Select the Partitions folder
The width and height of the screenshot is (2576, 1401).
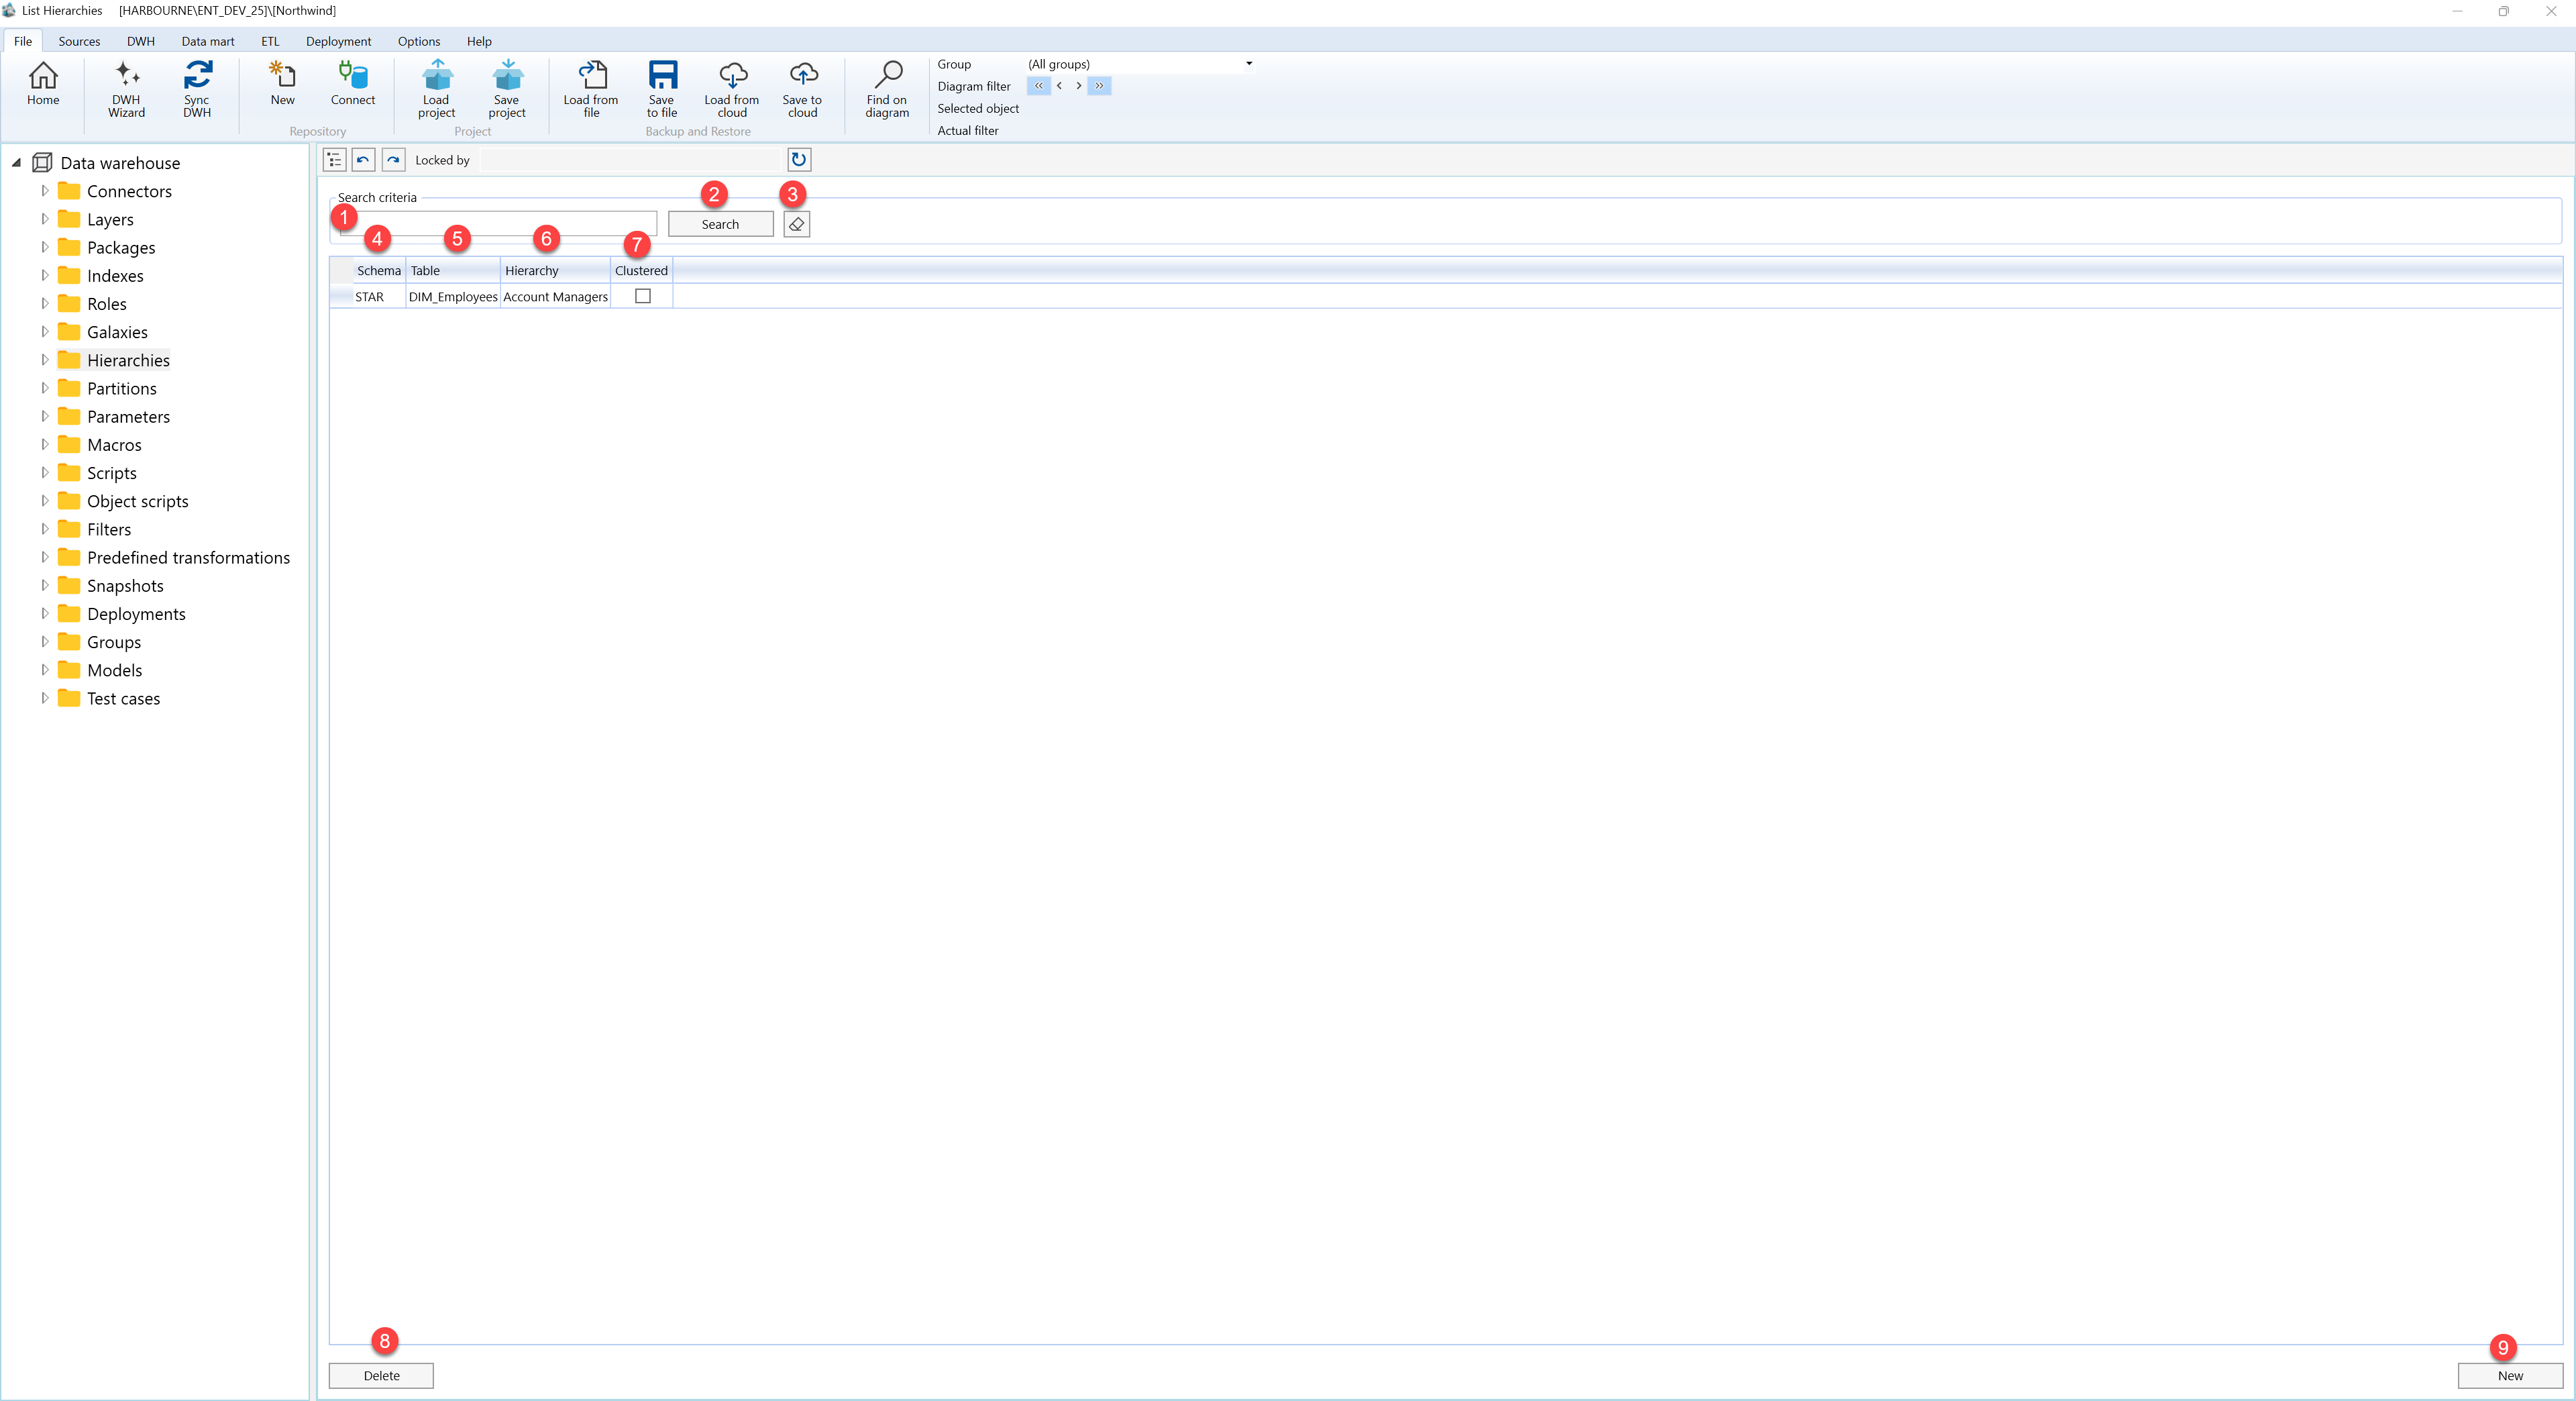[x=121, y=388]
